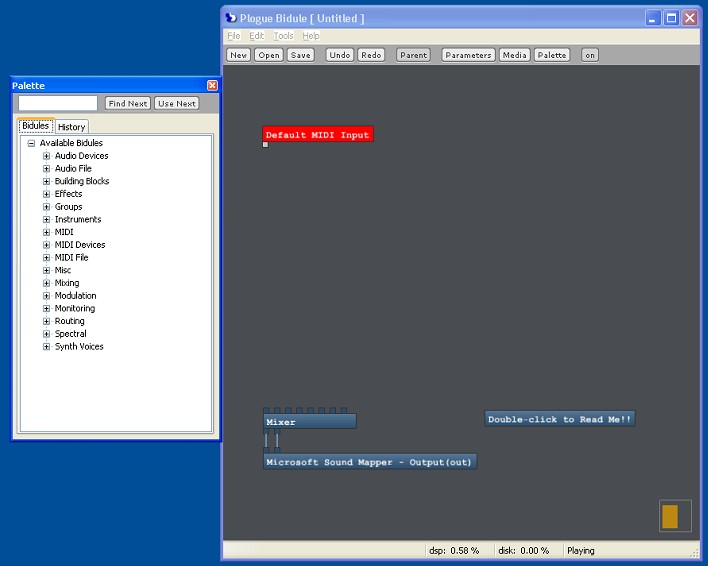Expand the Synth Voices category
This screenshot has height=566, width=708.
(47, 347)
